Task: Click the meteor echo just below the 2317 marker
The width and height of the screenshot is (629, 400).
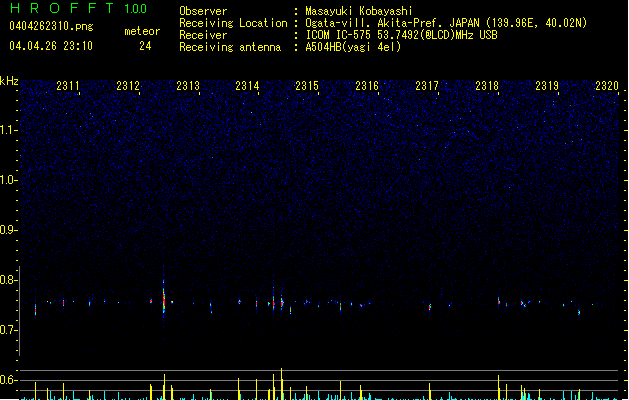Action: pyautogui.click(x=430, y=308)
